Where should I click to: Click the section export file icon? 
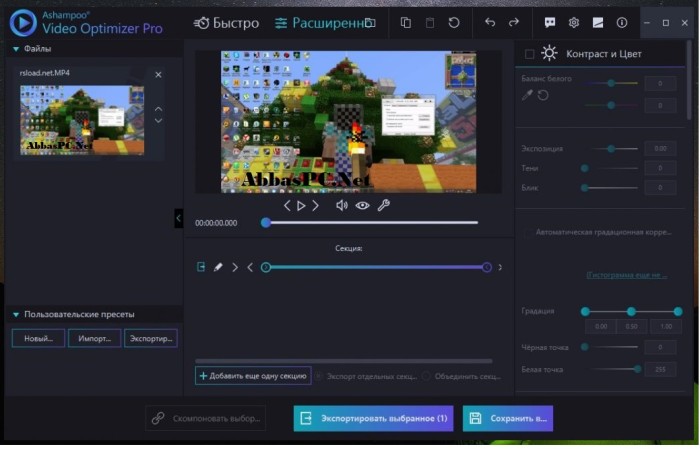(201, 267)
